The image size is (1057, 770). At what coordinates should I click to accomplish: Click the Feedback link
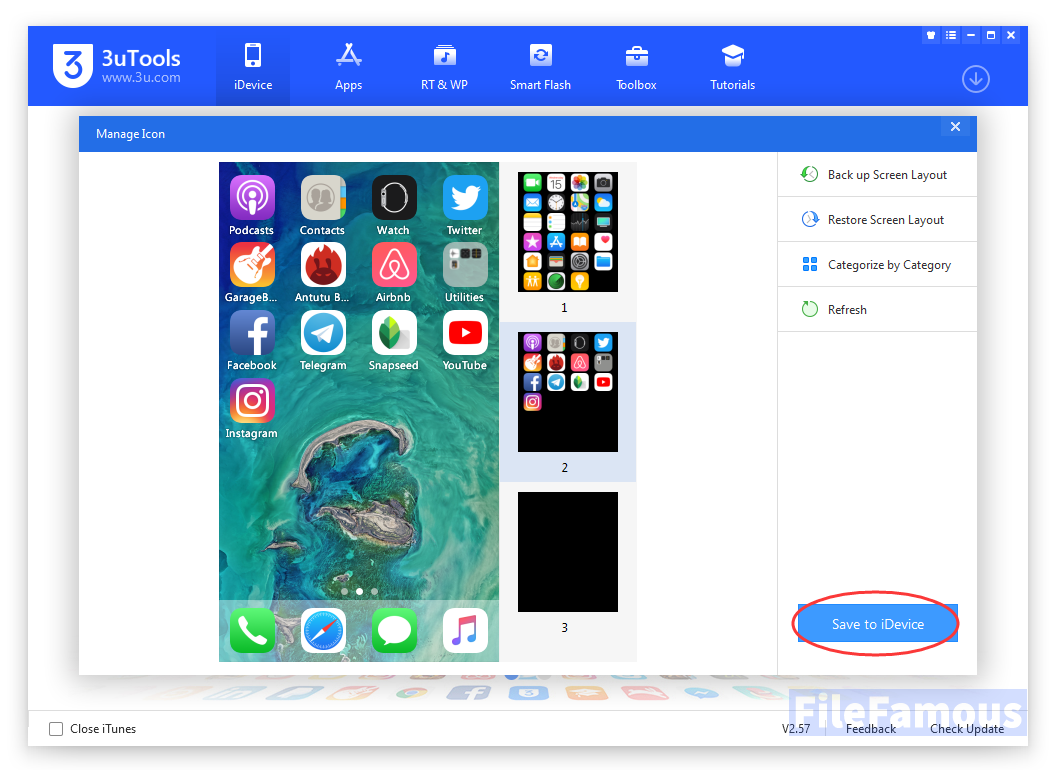tap(870, 729)
